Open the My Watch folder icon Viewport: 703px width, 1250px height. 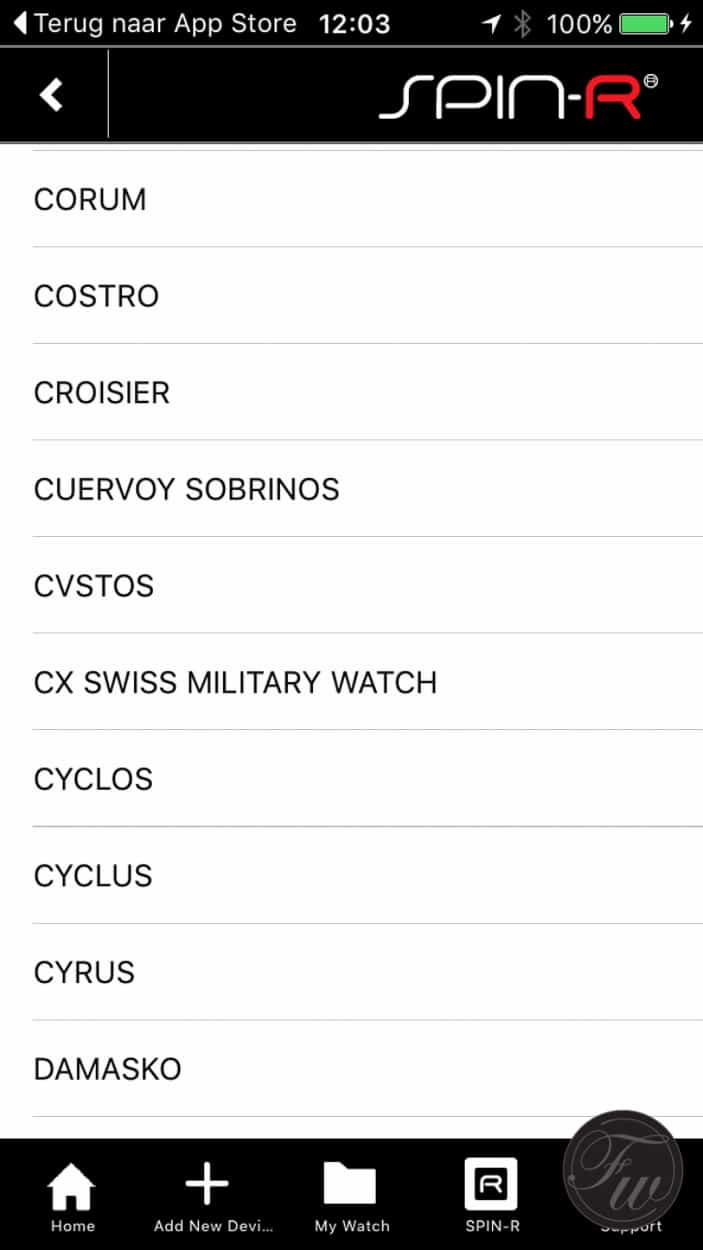pyautogui.click(x=350, y=1185)
